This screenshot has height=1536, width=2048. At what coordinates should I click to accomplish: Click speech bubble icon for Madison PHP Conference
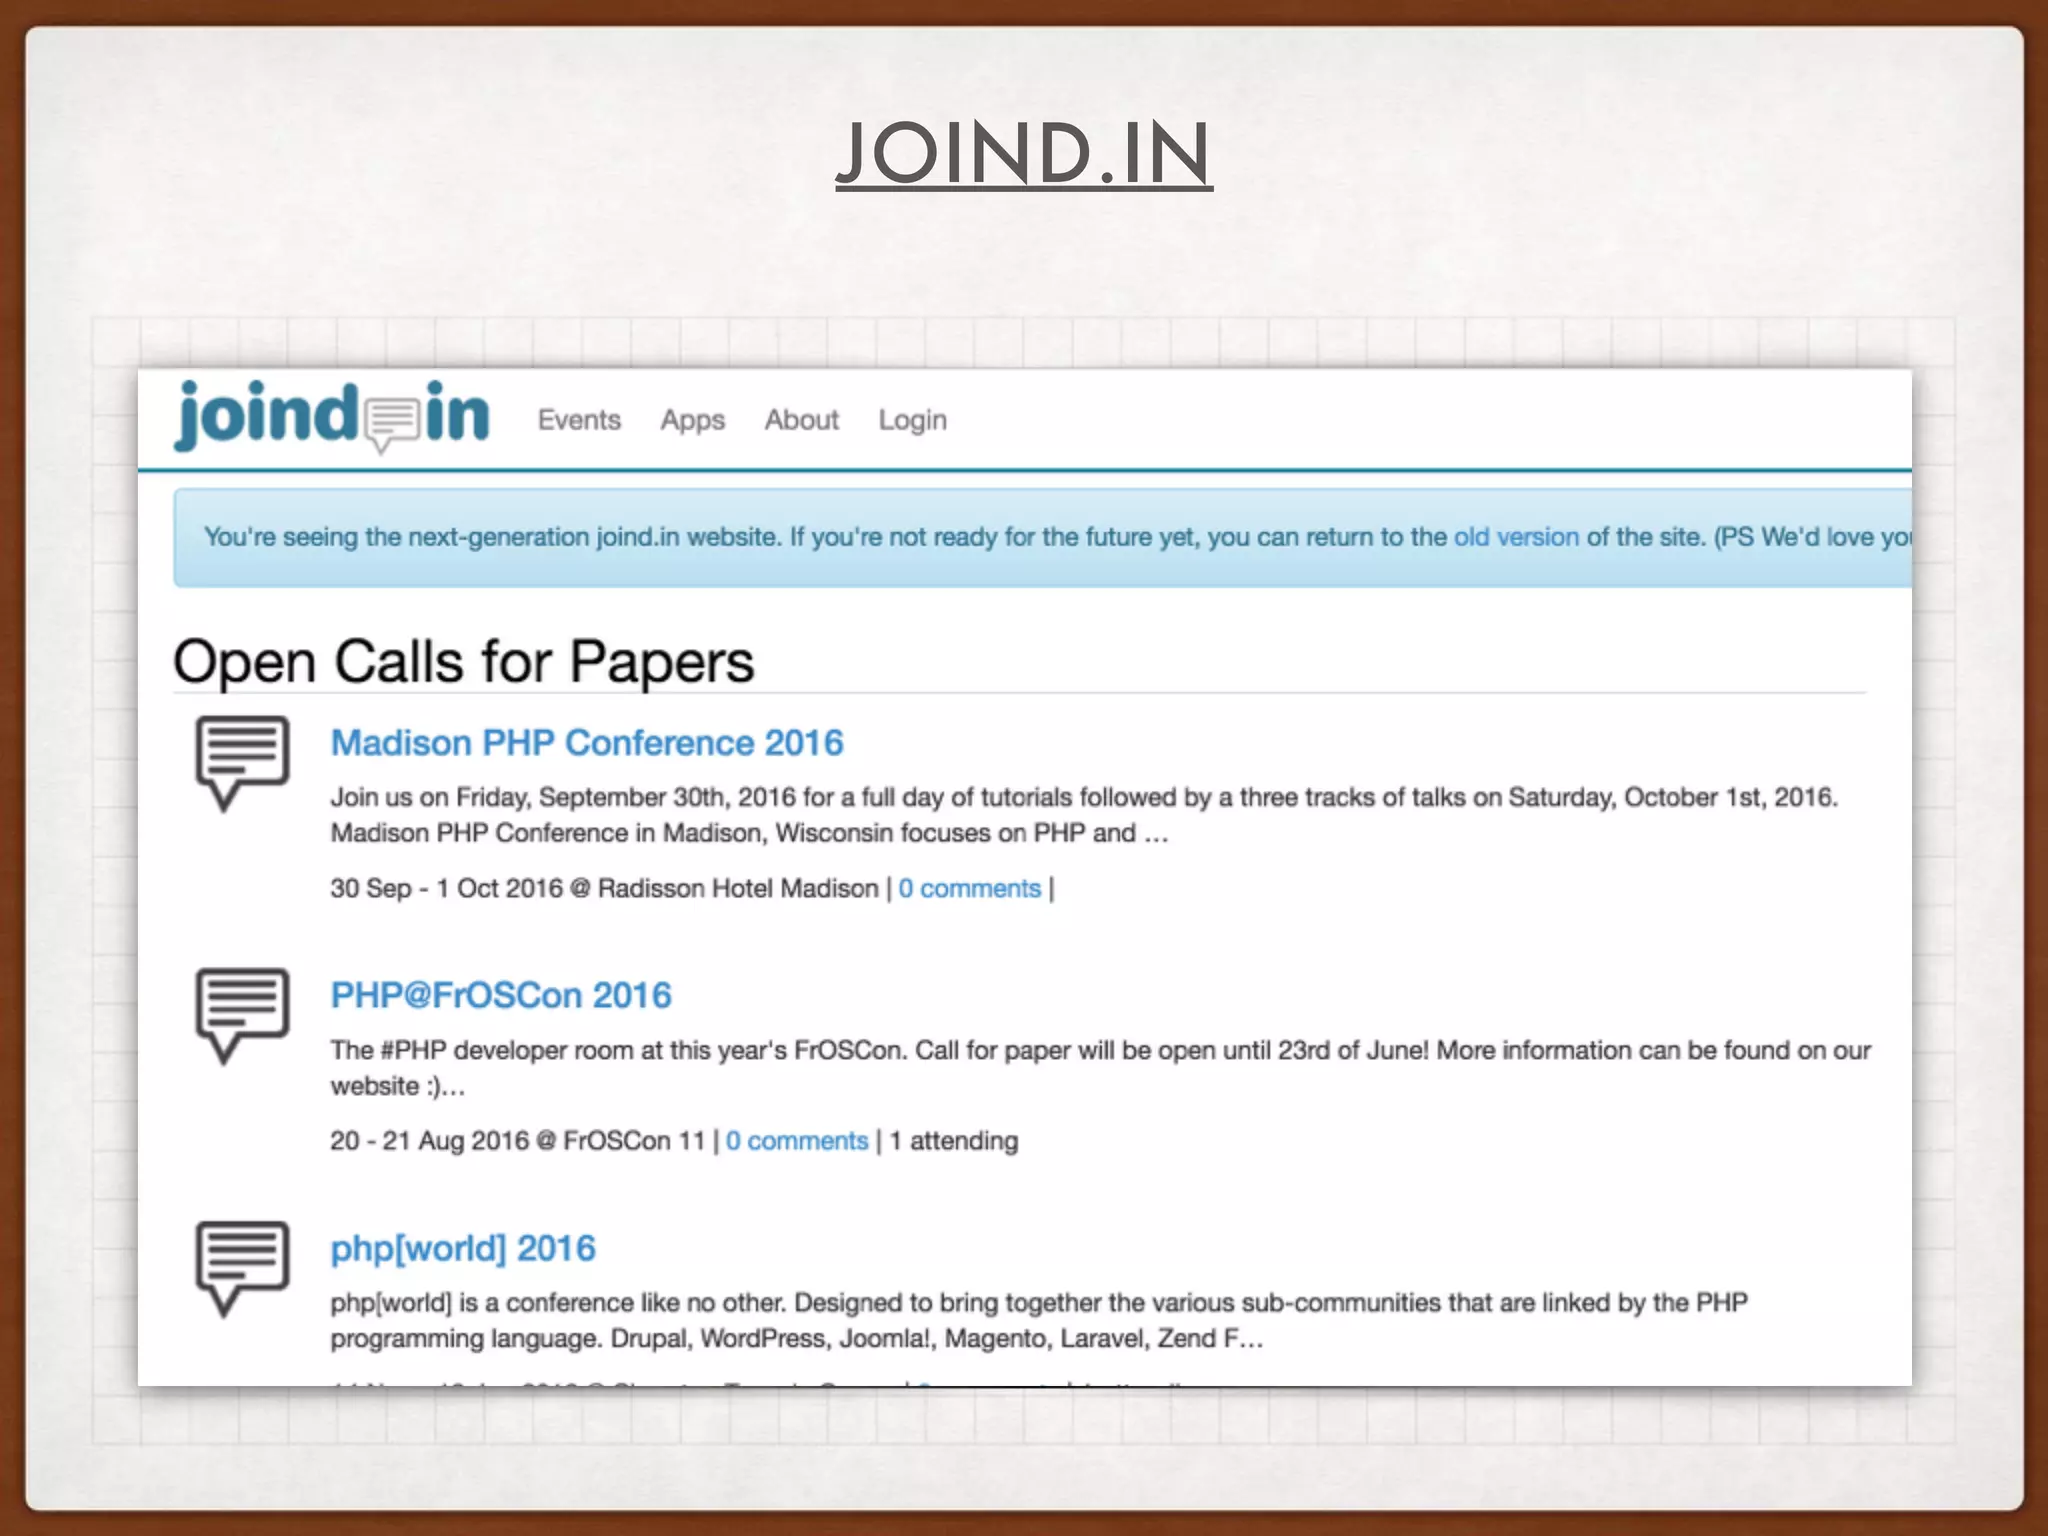pos(242,763)
